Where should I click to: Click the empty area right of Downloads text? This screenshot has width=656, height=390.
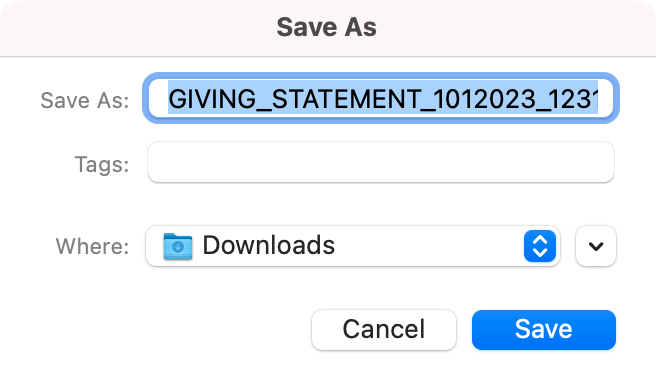(427, 246)
